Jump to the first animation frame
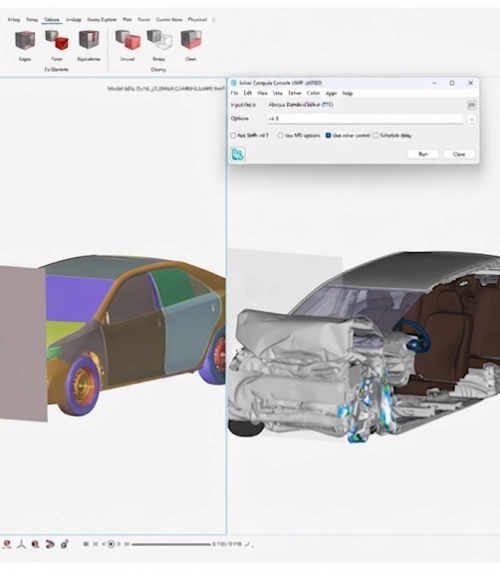 95,544
